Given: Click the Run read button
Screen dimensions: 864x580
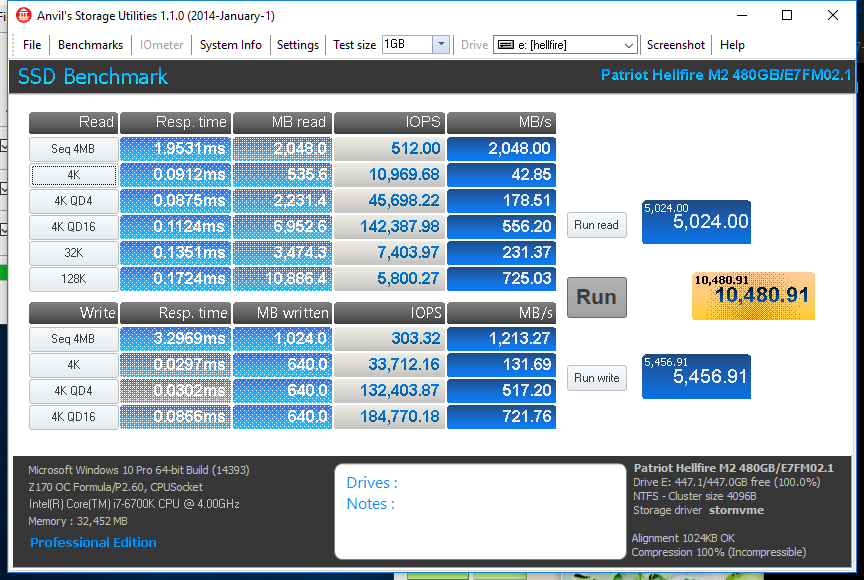Looking at the screenshot, I should tap(596, 225).
